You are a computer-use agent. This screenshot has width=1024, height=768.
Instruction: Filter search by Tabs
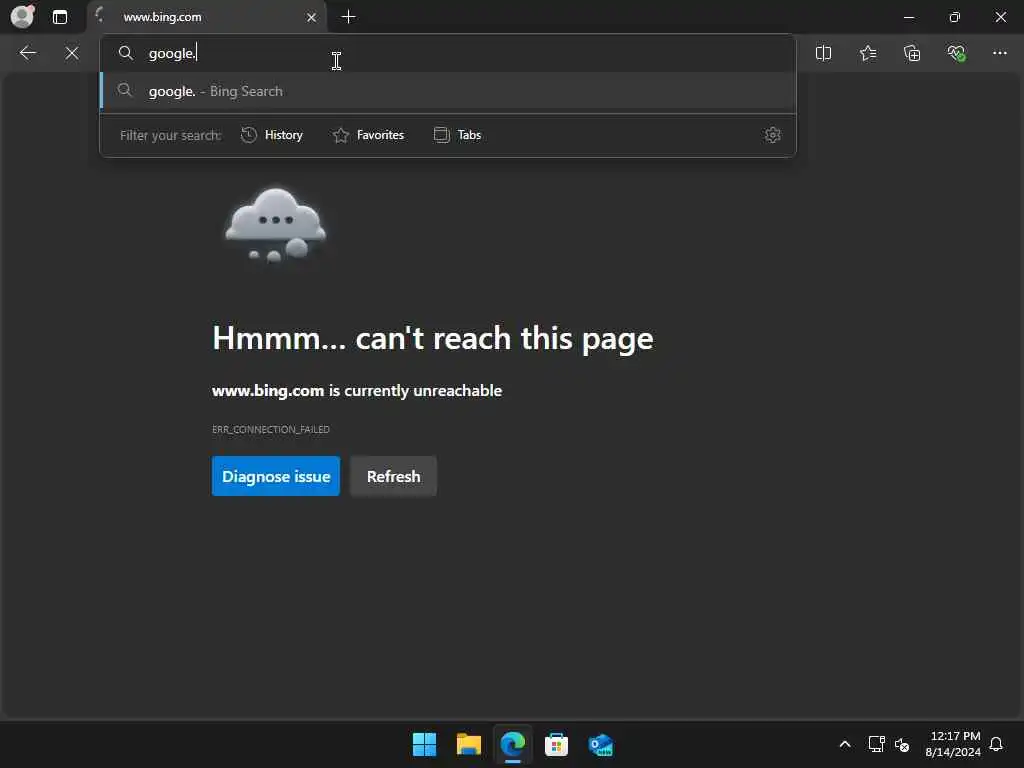point(458,135)
